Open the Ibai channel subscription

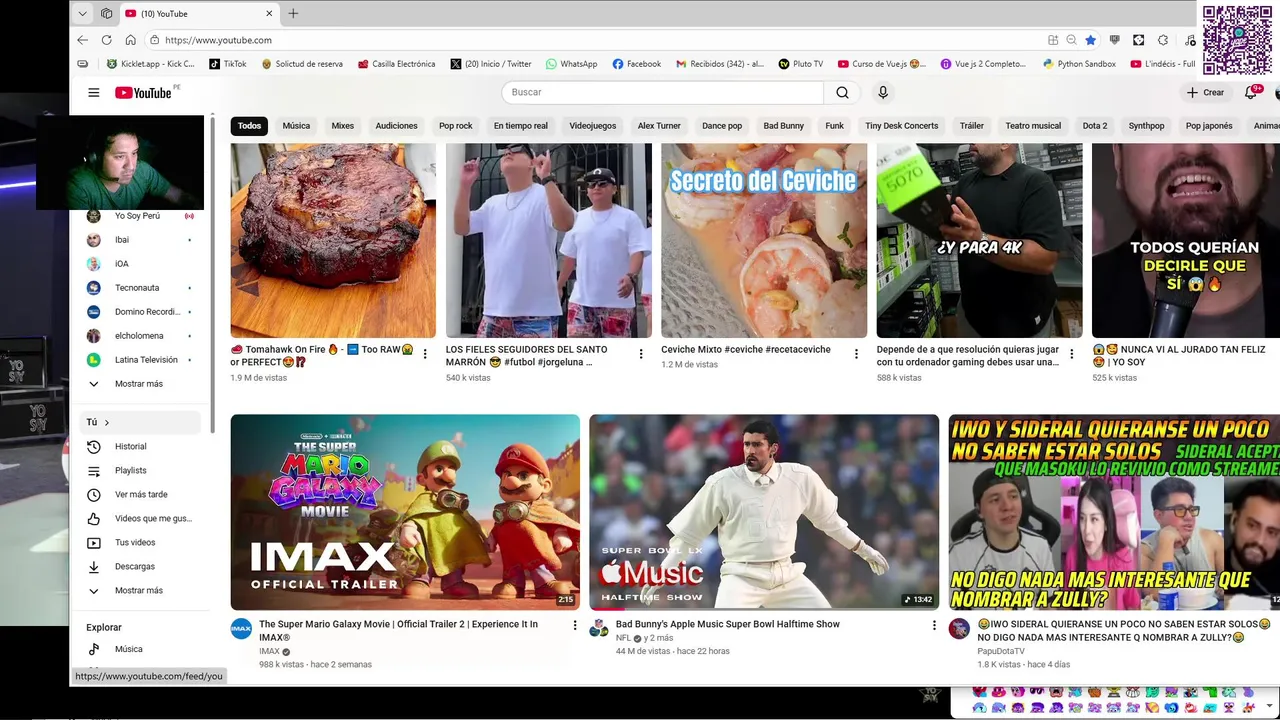(x=140, y=240)
